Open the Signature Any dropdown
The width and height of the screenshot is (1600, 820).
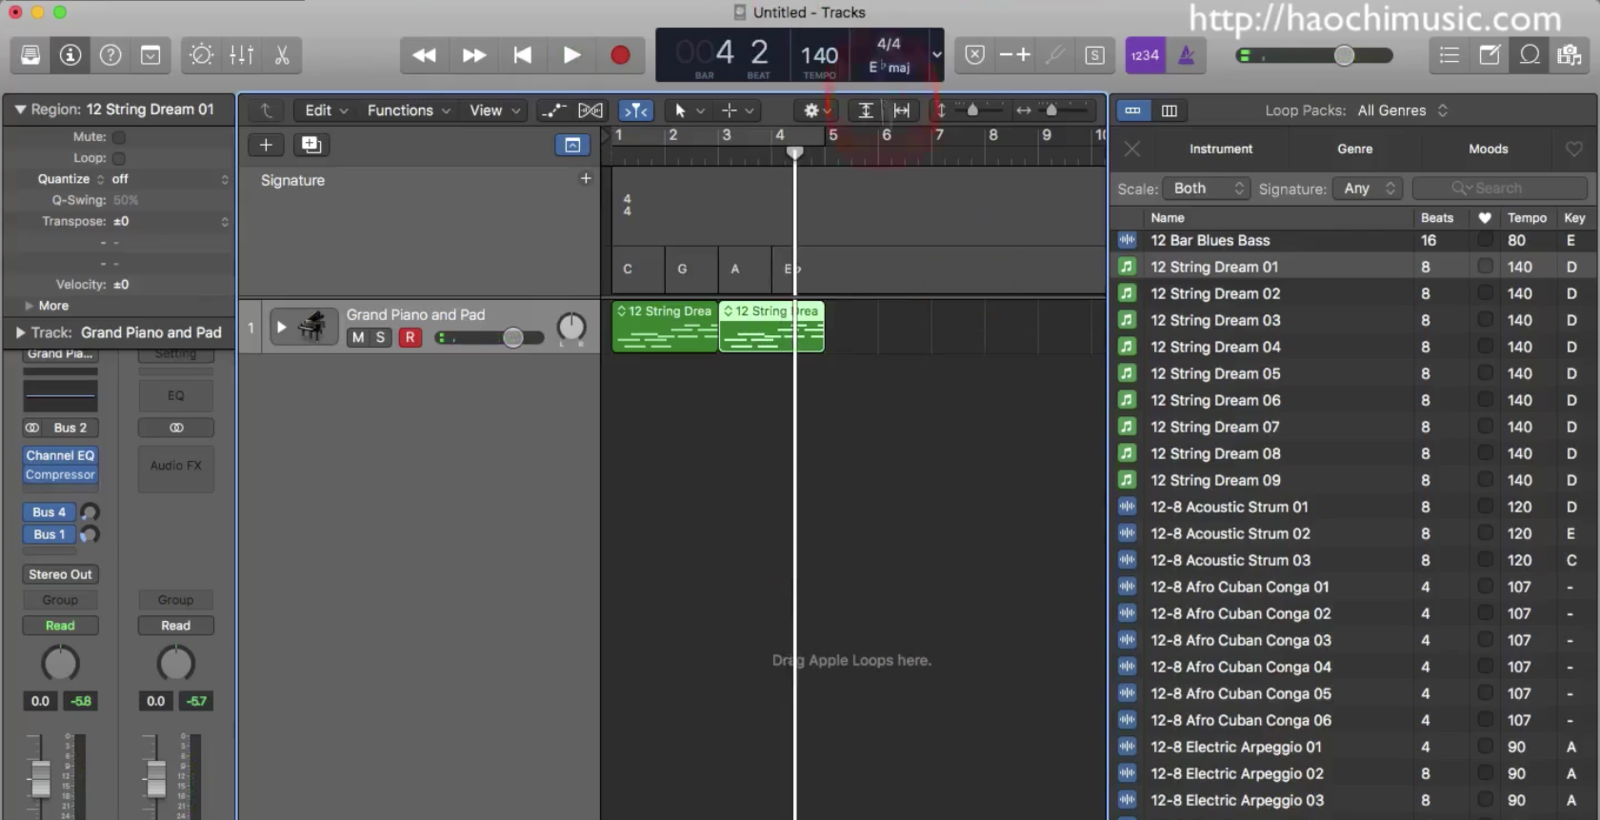point(1368,188)
